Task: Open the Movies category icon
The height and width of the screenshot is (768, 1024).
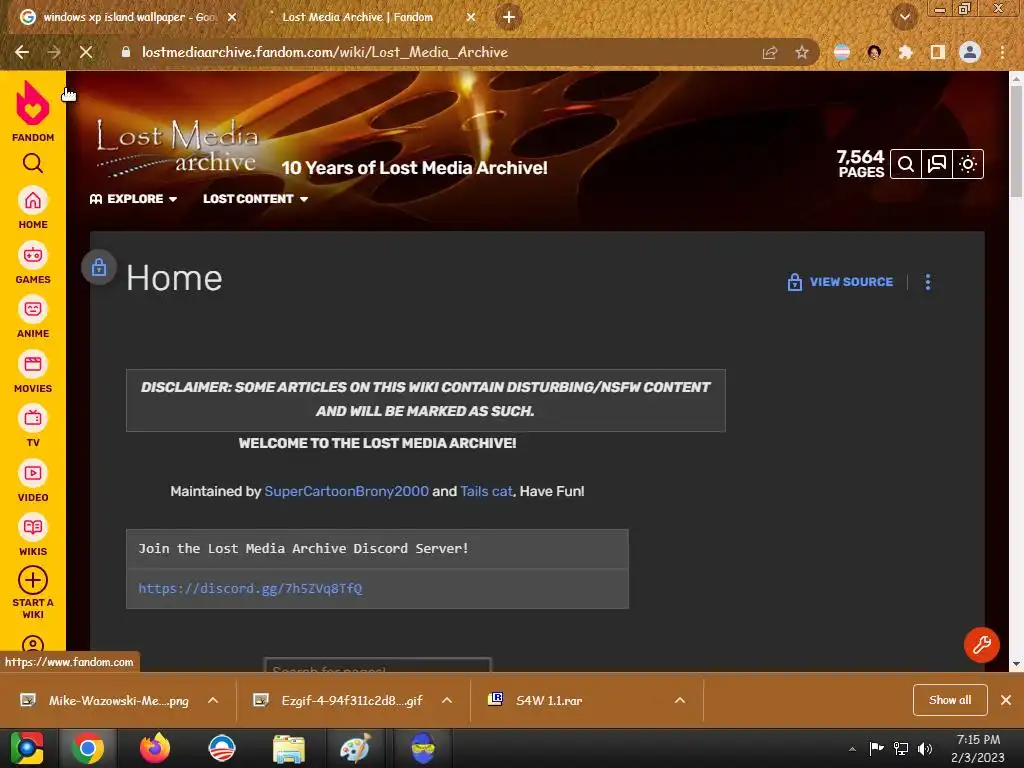Action: [33, 364]
